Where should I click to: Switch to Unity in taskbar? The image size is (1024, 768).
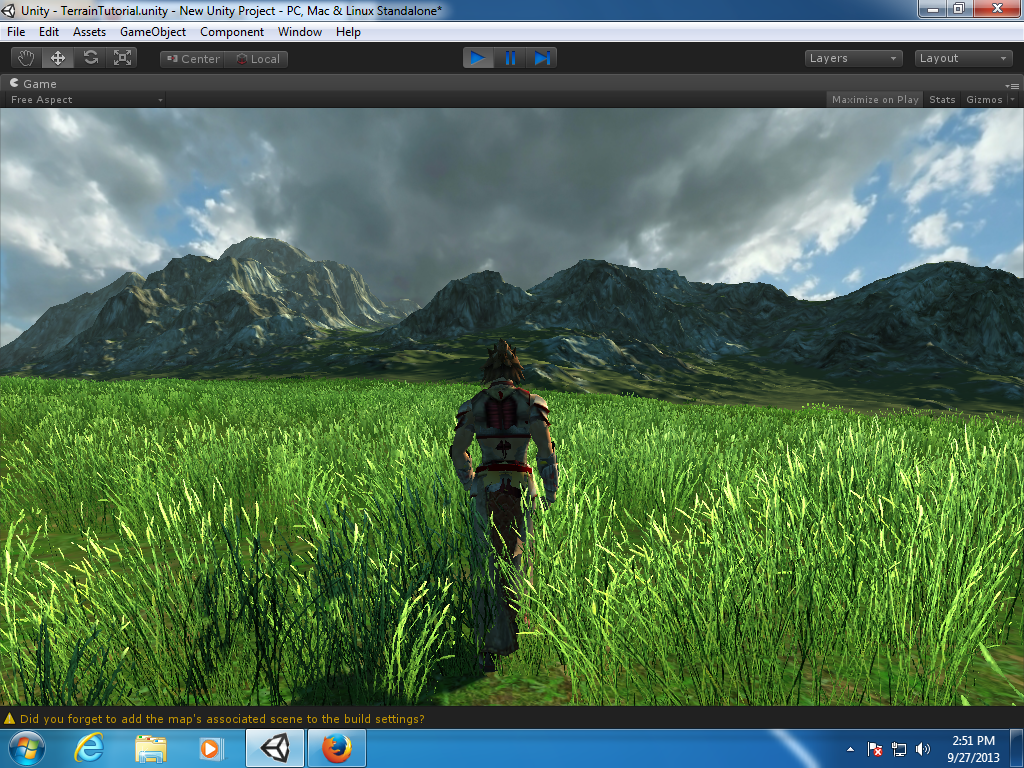[x=275, y=748]
